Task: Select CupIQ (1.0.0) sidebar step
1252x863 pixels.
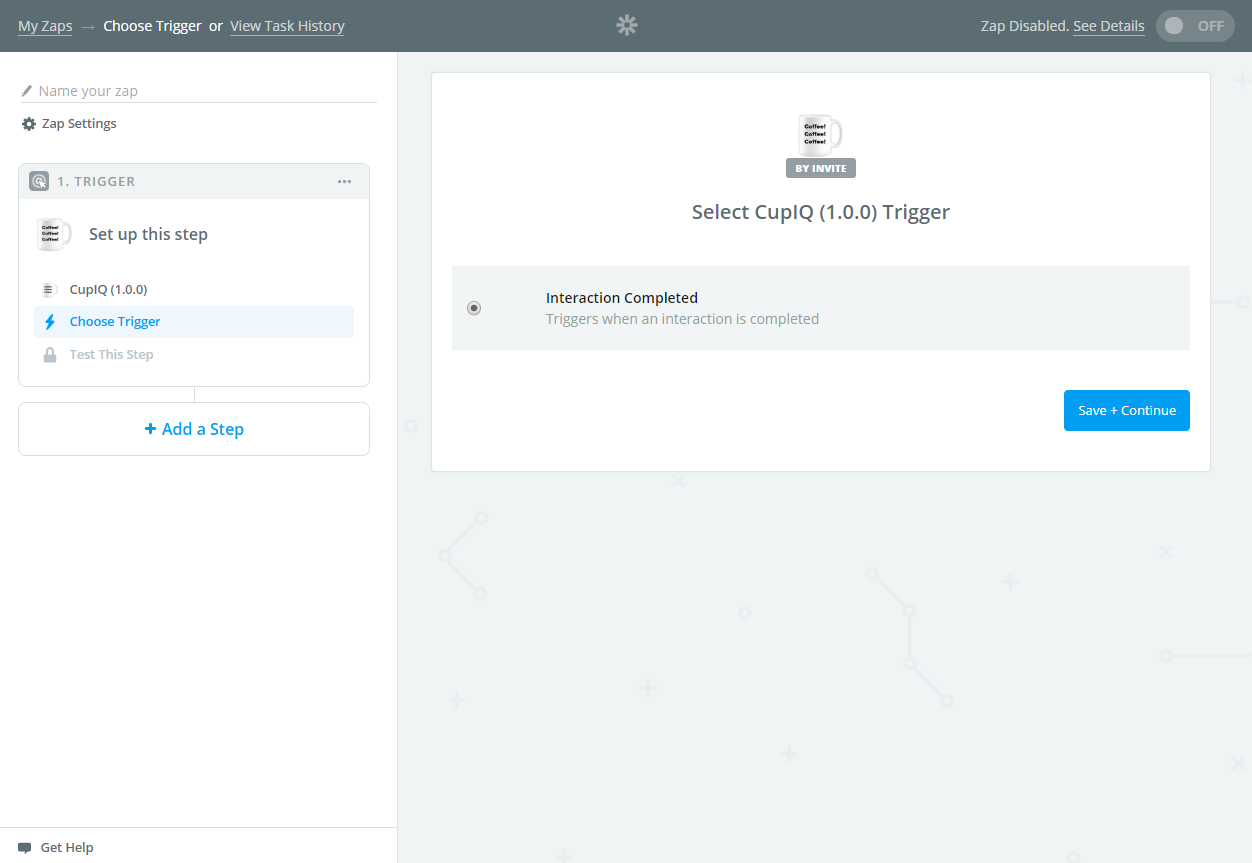Action: point(194,290)
